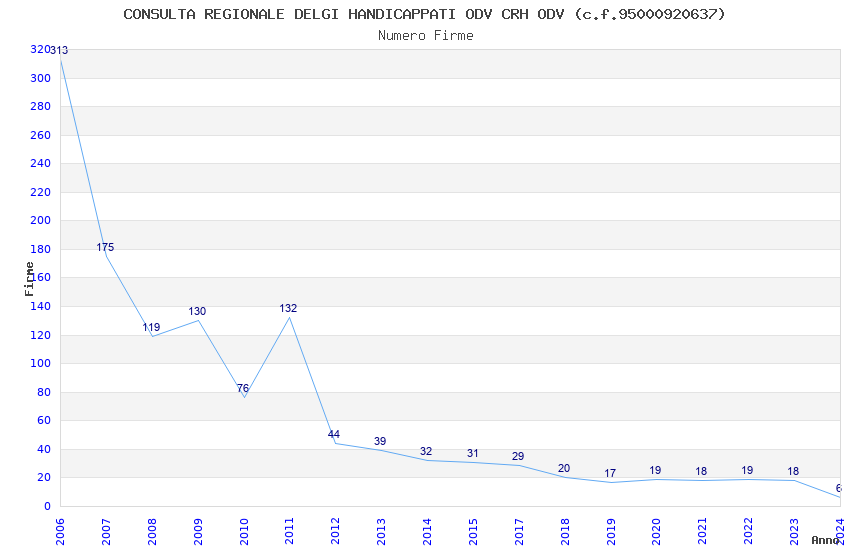Click the x-axis year 2022
The image size is (850, 550).
(748, 531)
